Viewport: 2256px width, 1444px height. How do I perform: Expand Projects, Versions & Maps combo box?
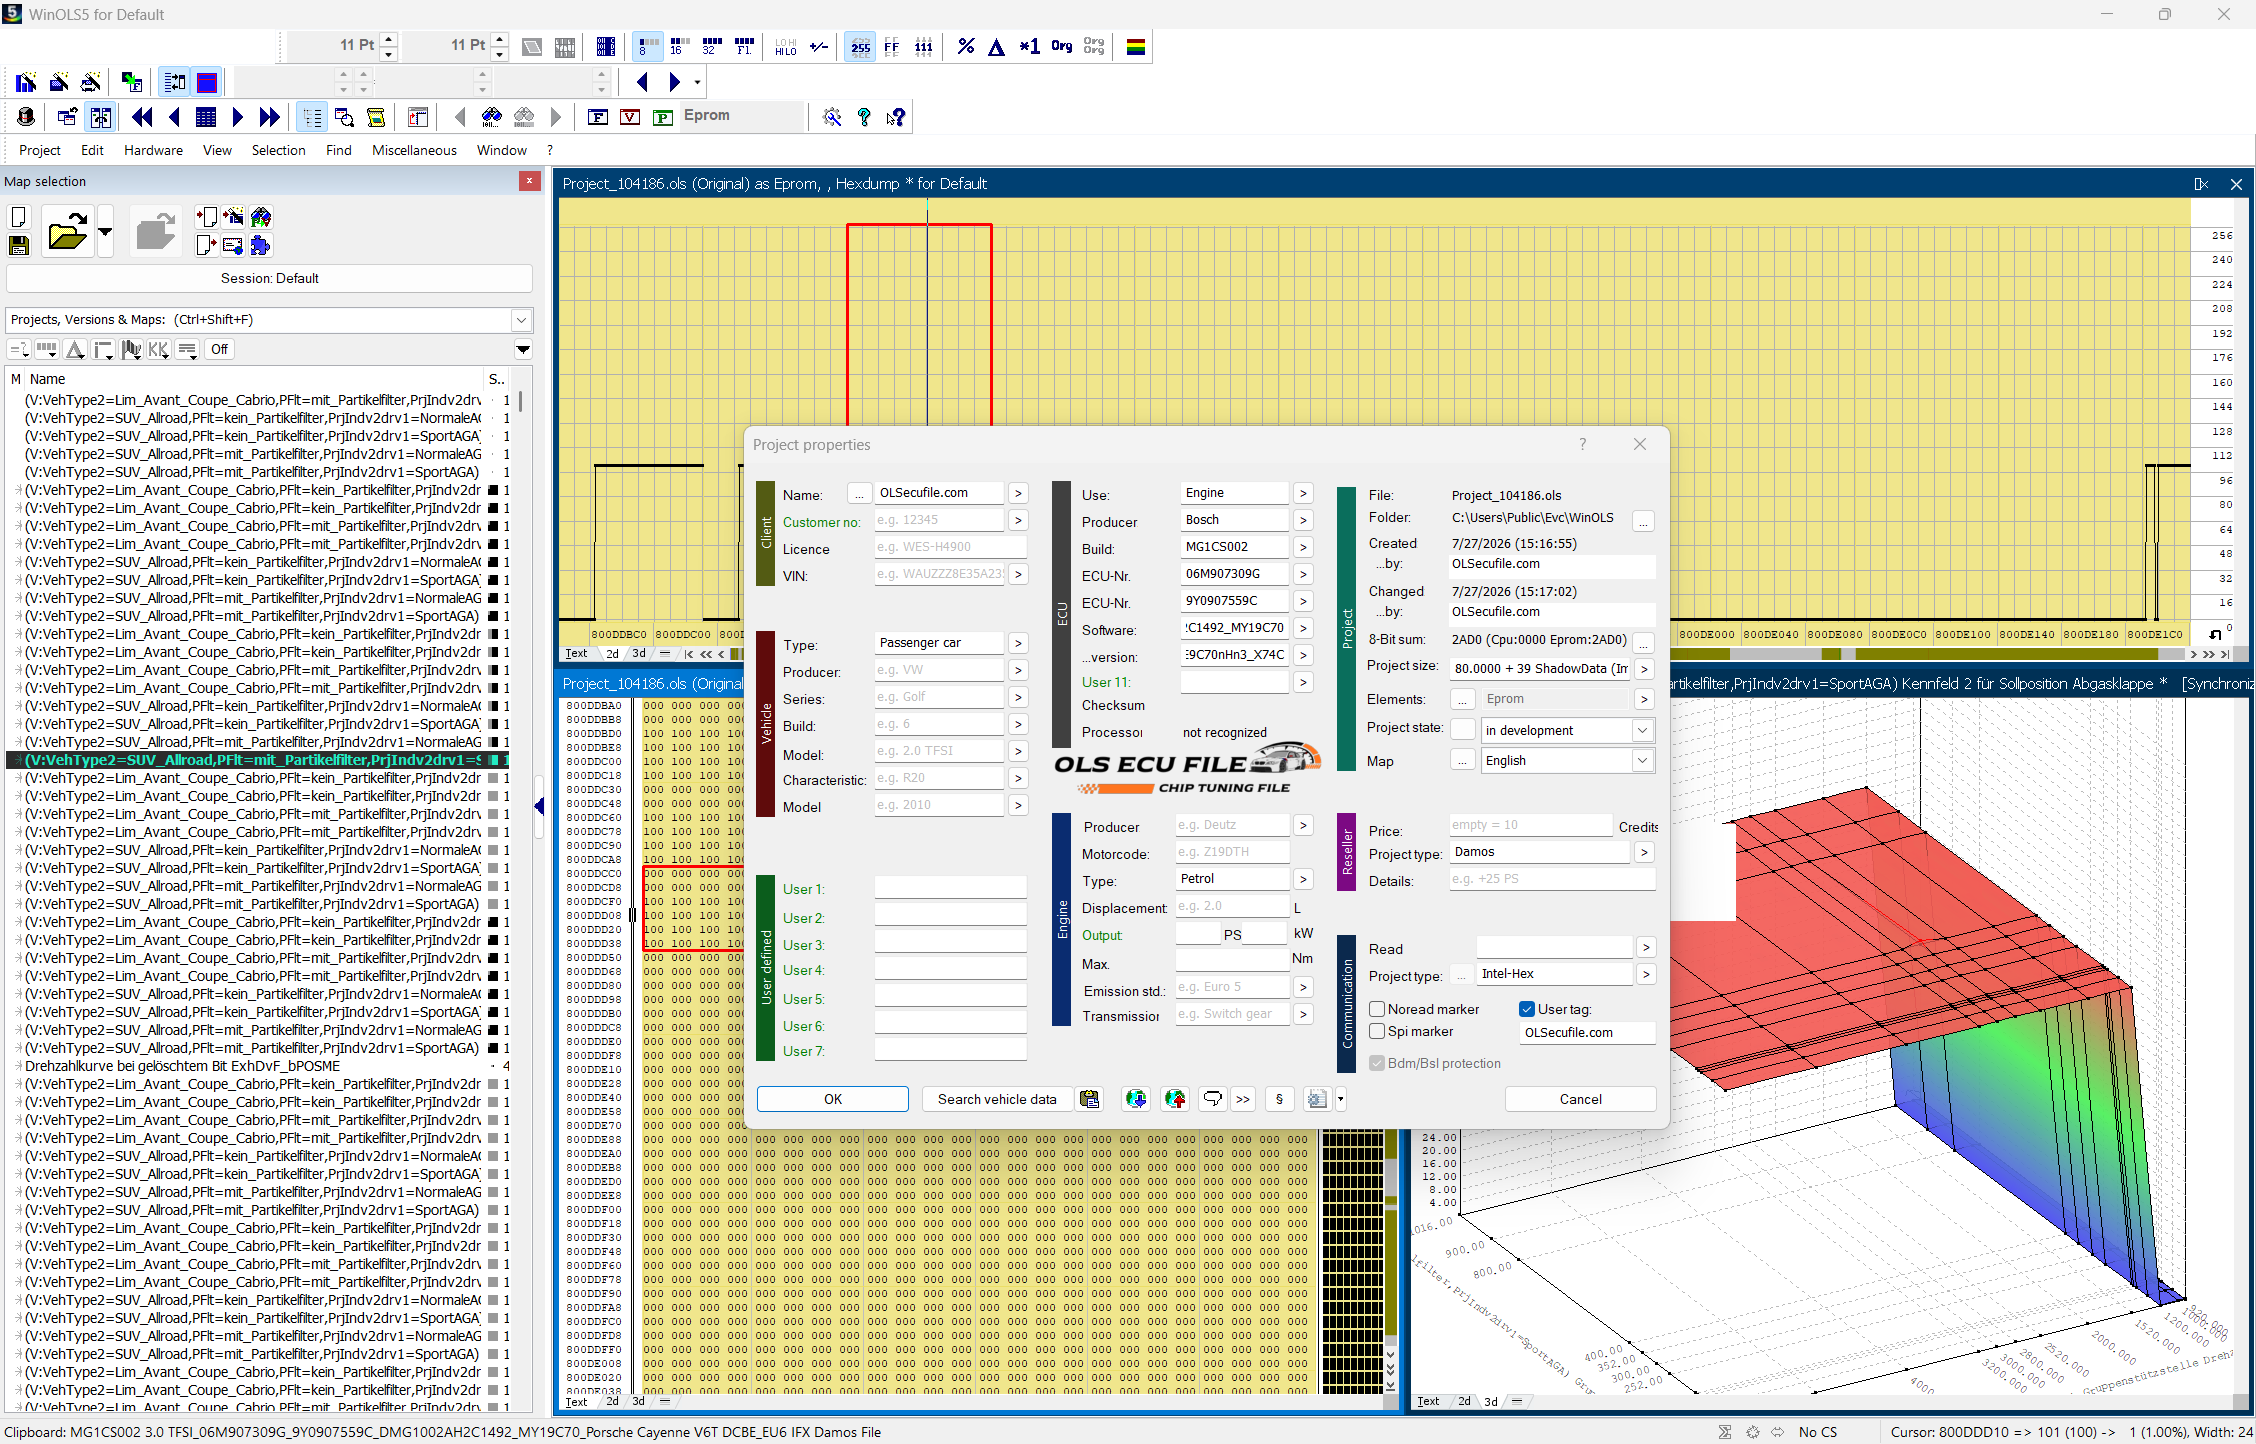point(521,320)
